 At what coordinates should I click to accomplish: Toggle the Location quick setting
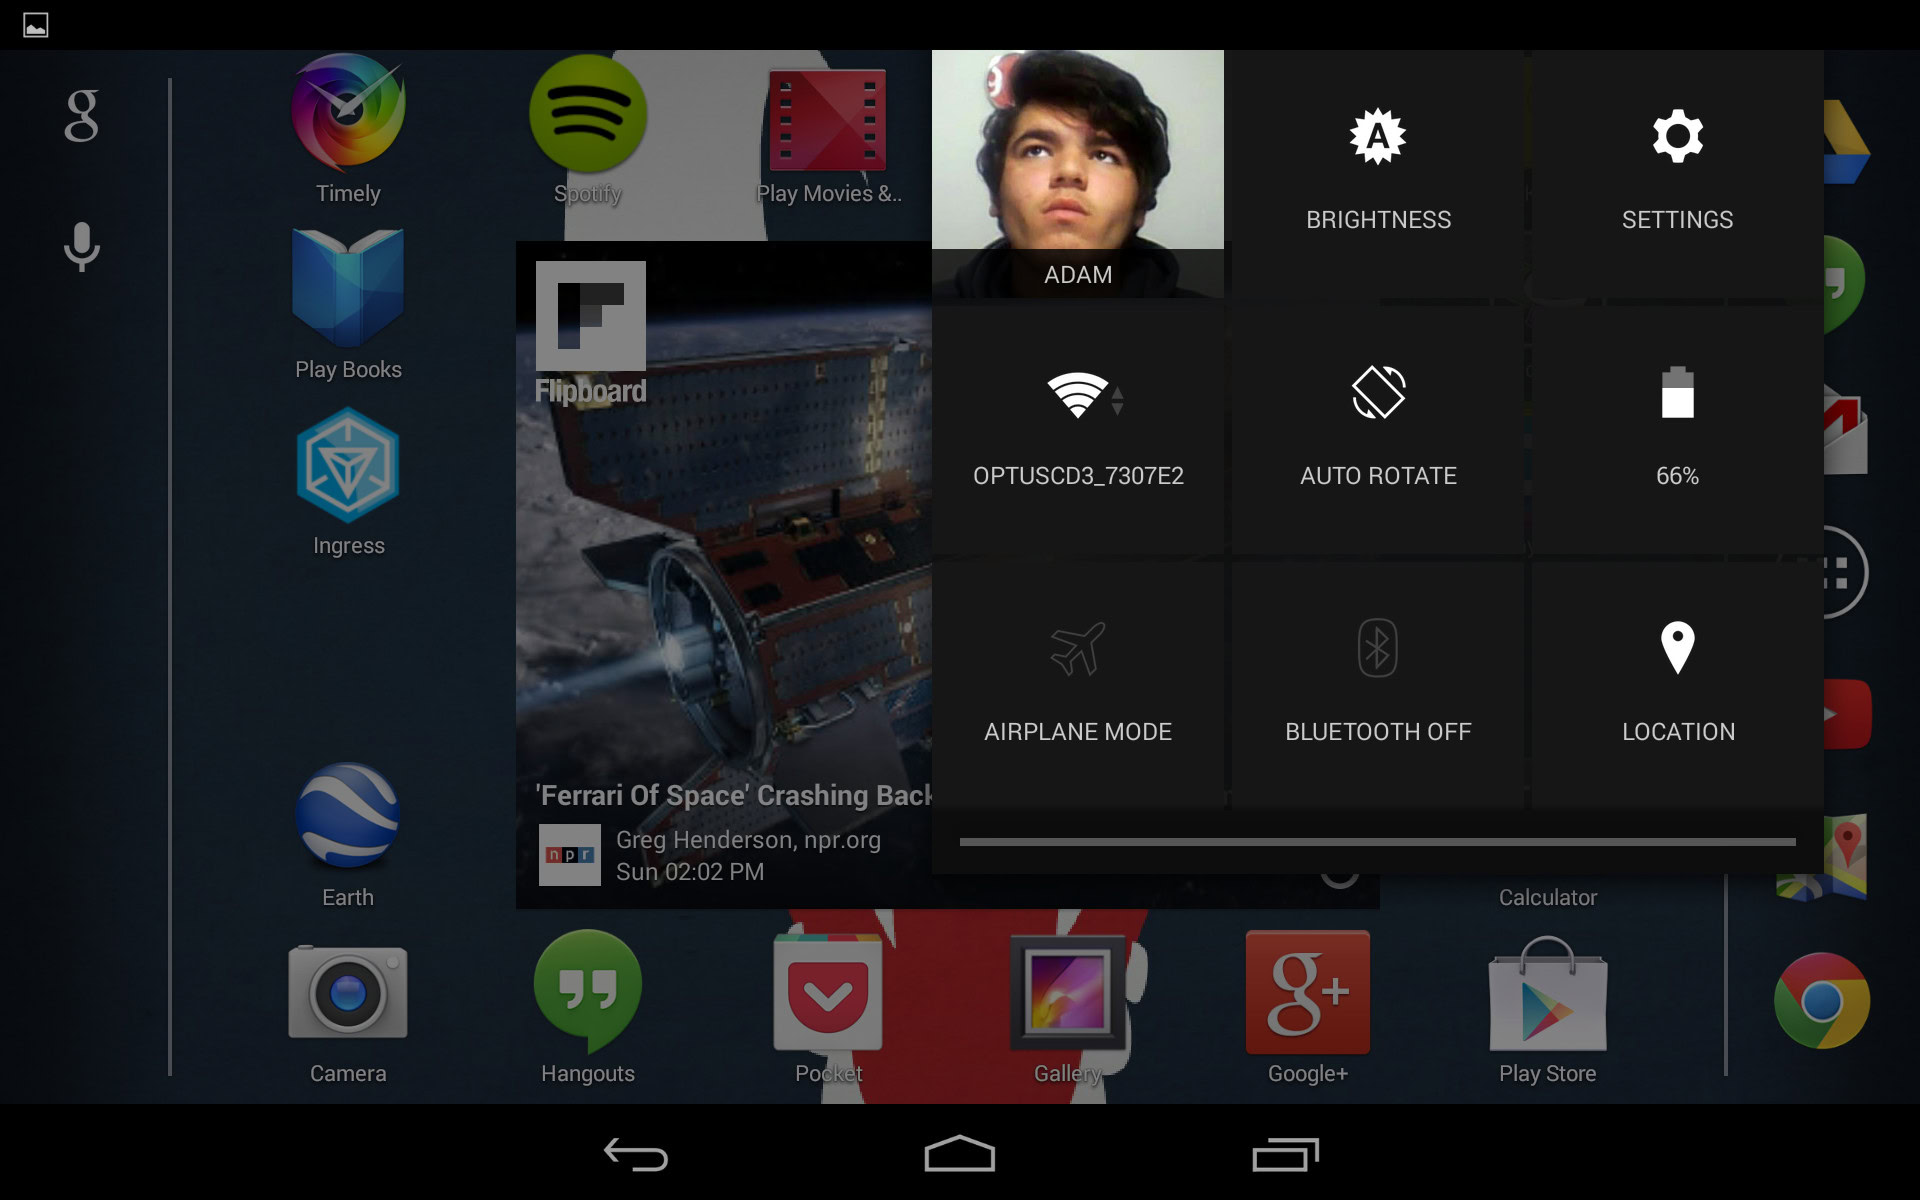click(x=1677, y=682)
